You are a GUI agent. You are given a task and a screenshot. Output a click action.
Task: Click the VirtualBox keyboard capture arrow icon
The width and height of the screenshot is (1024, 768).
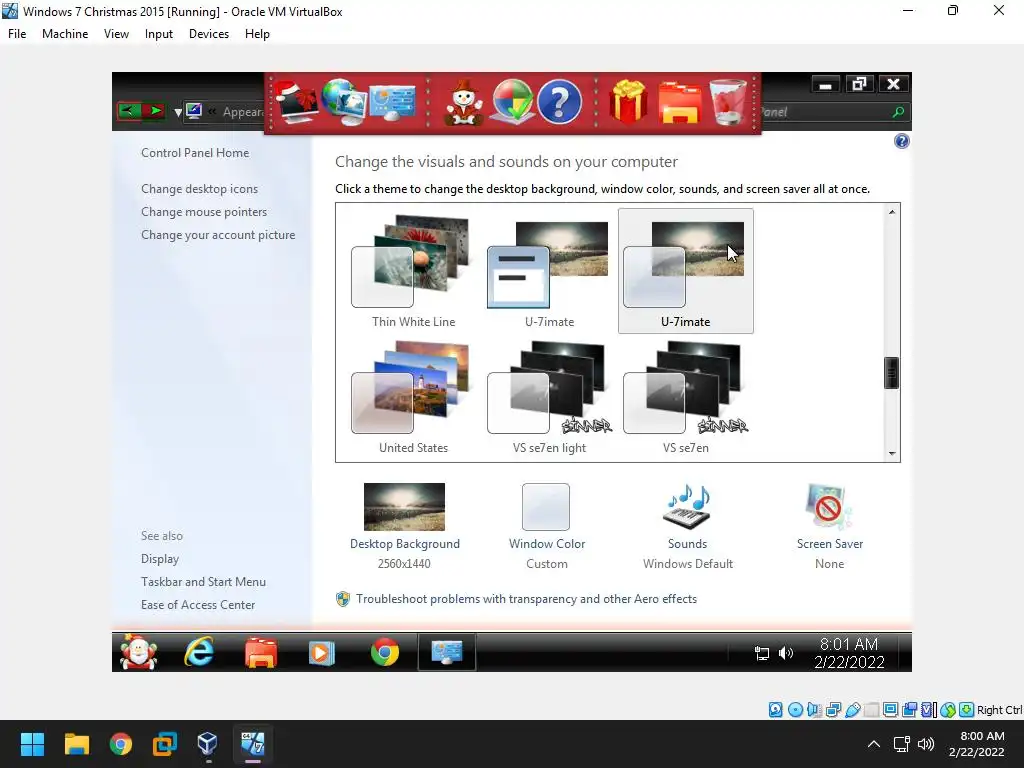(x=967, y=710)
